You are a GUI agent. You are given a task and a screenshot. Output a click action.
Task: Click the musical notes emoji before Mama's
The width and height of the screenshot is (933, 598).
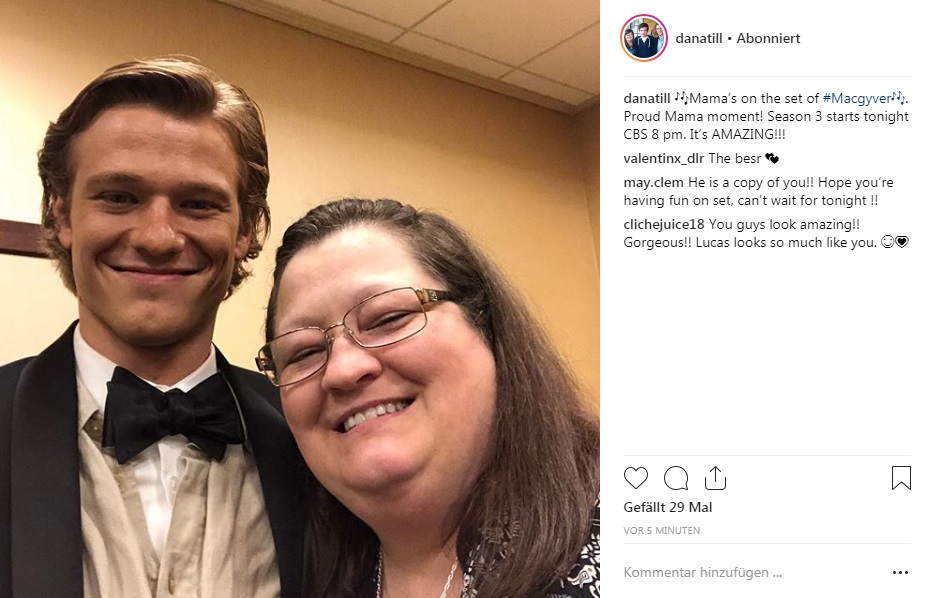coord(681,98)
